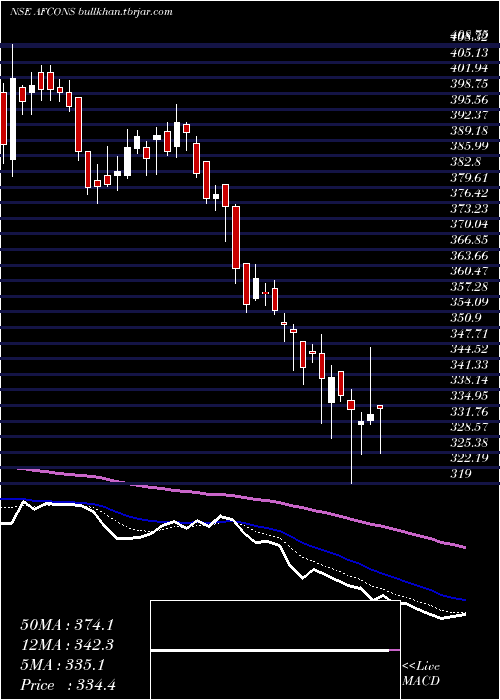Click the 325.38 price axis label

point(468,443)
